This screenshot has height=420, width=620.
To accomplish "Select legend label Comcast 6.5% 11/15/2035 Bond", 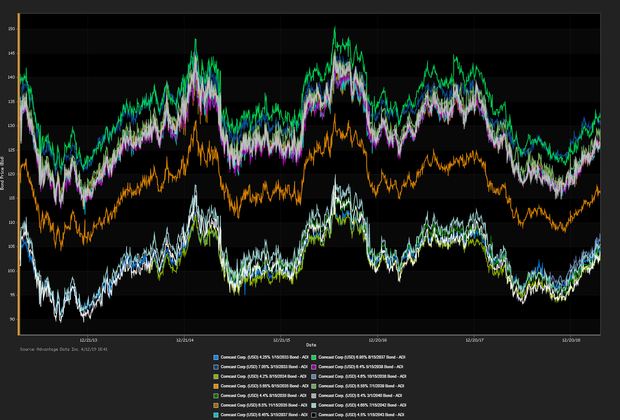I will 264,405.
